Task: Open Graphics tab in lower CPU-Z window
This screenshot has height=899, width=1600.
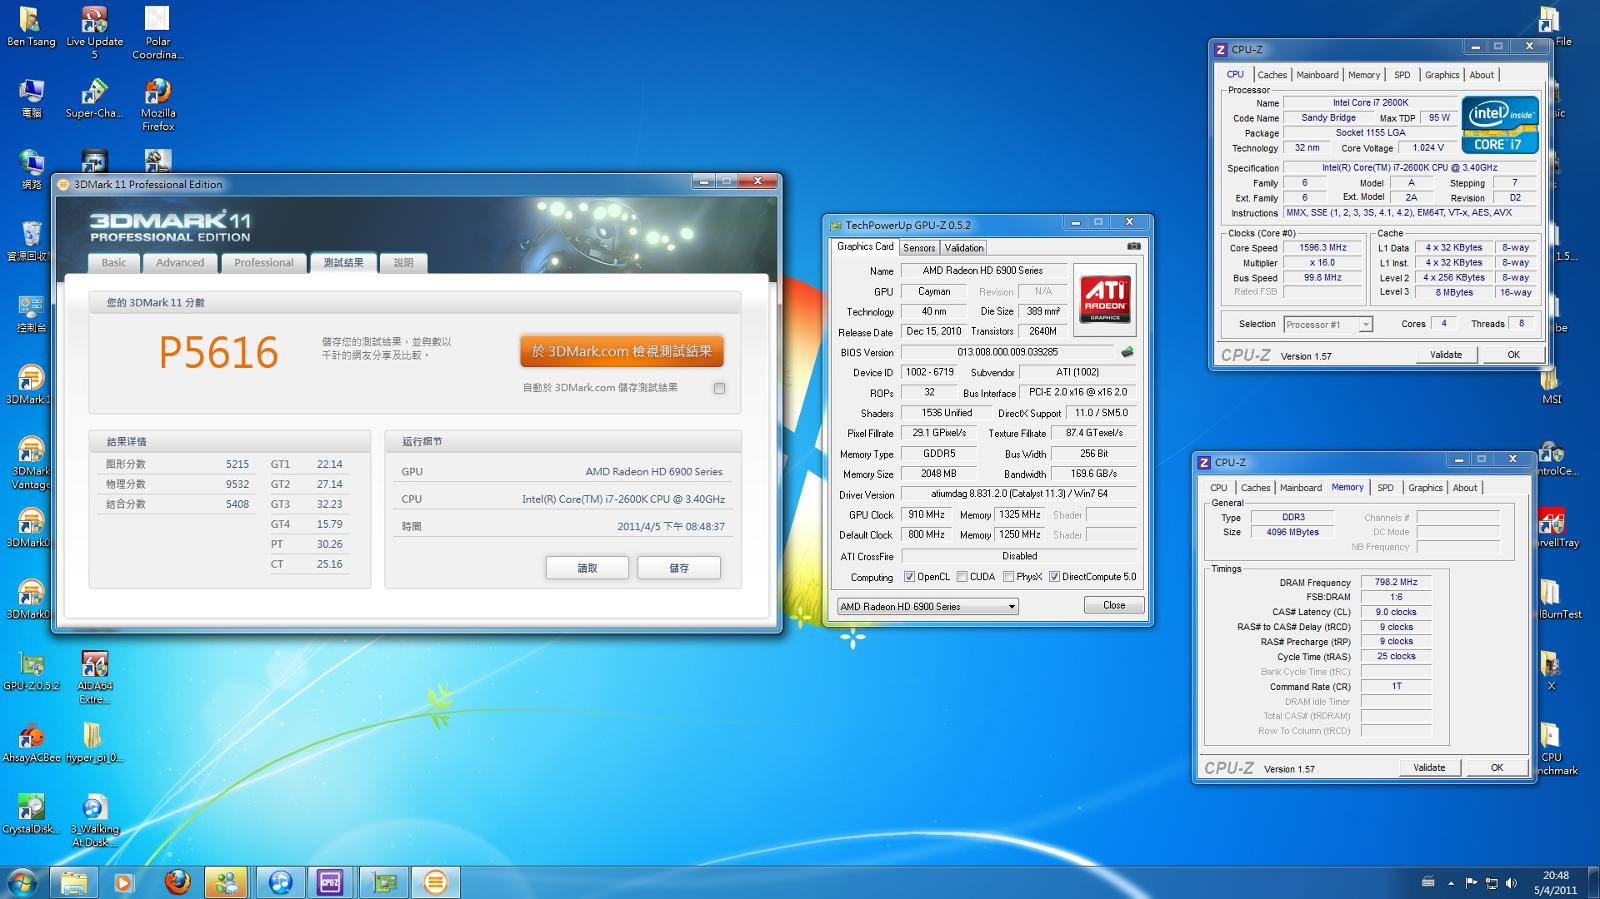Action: 1425,488
